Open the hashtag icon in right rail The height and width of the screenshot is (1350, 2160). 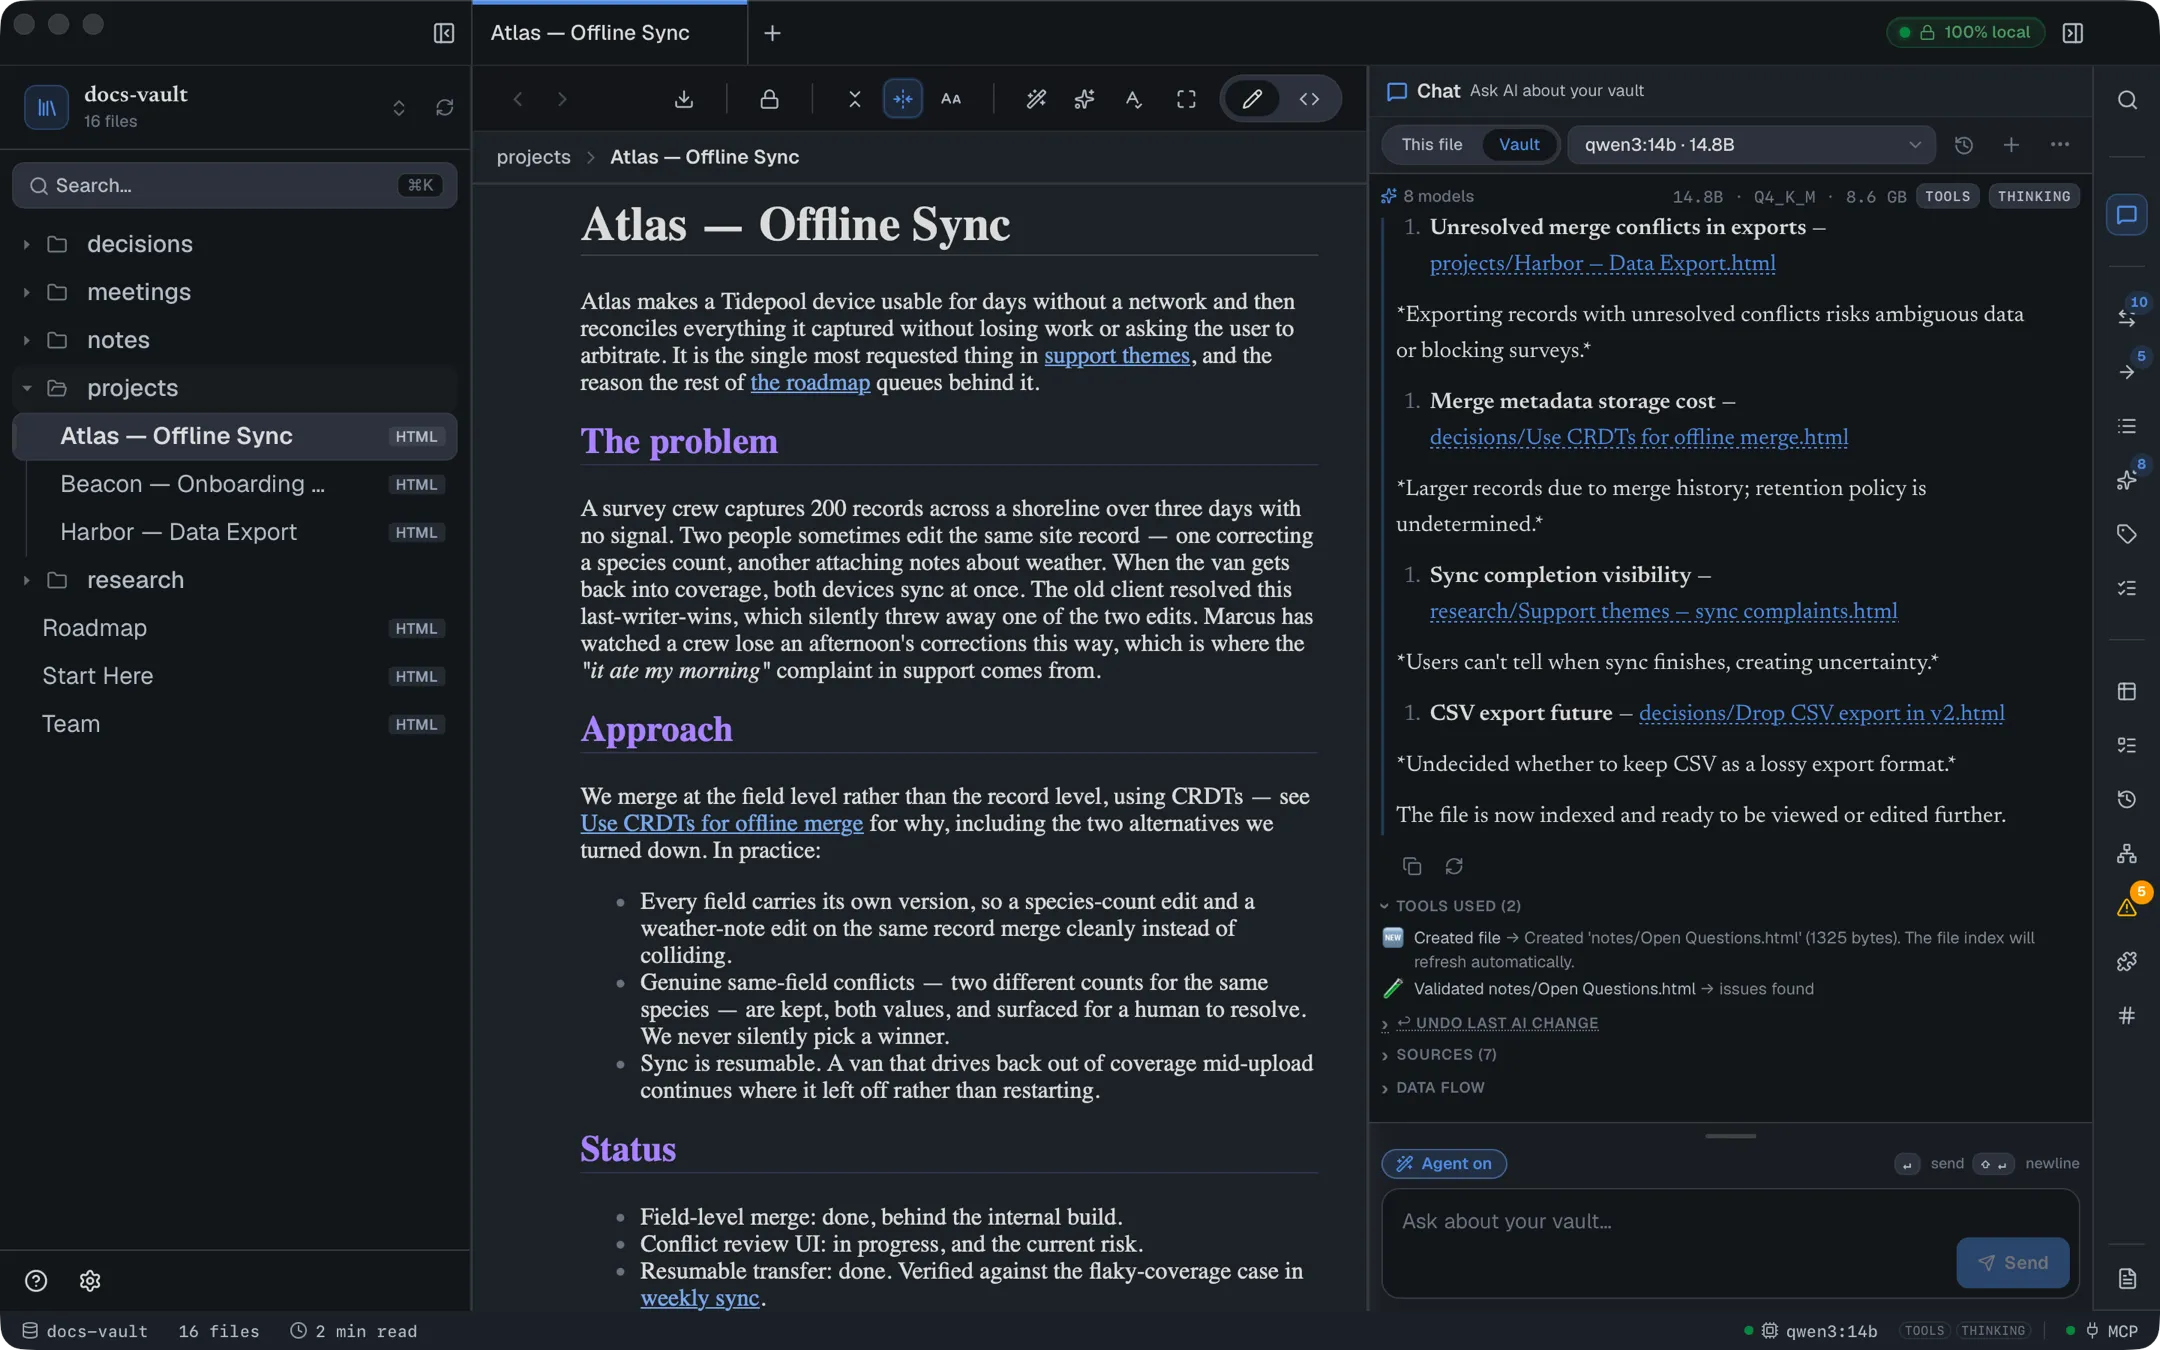point(2127,1016)
